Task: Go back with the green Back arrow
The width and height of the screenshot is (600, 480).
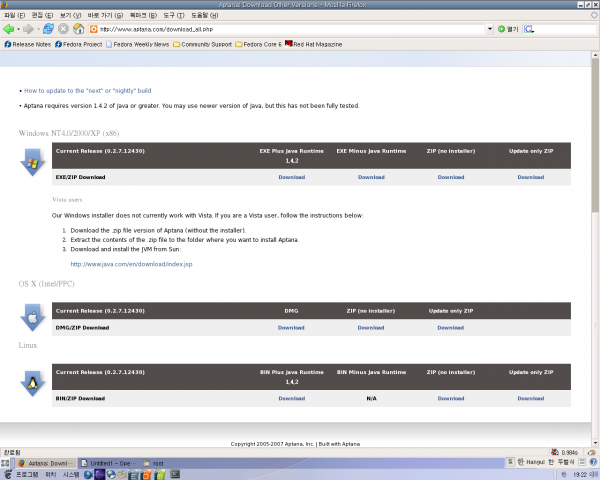Action: coord(8,29)
